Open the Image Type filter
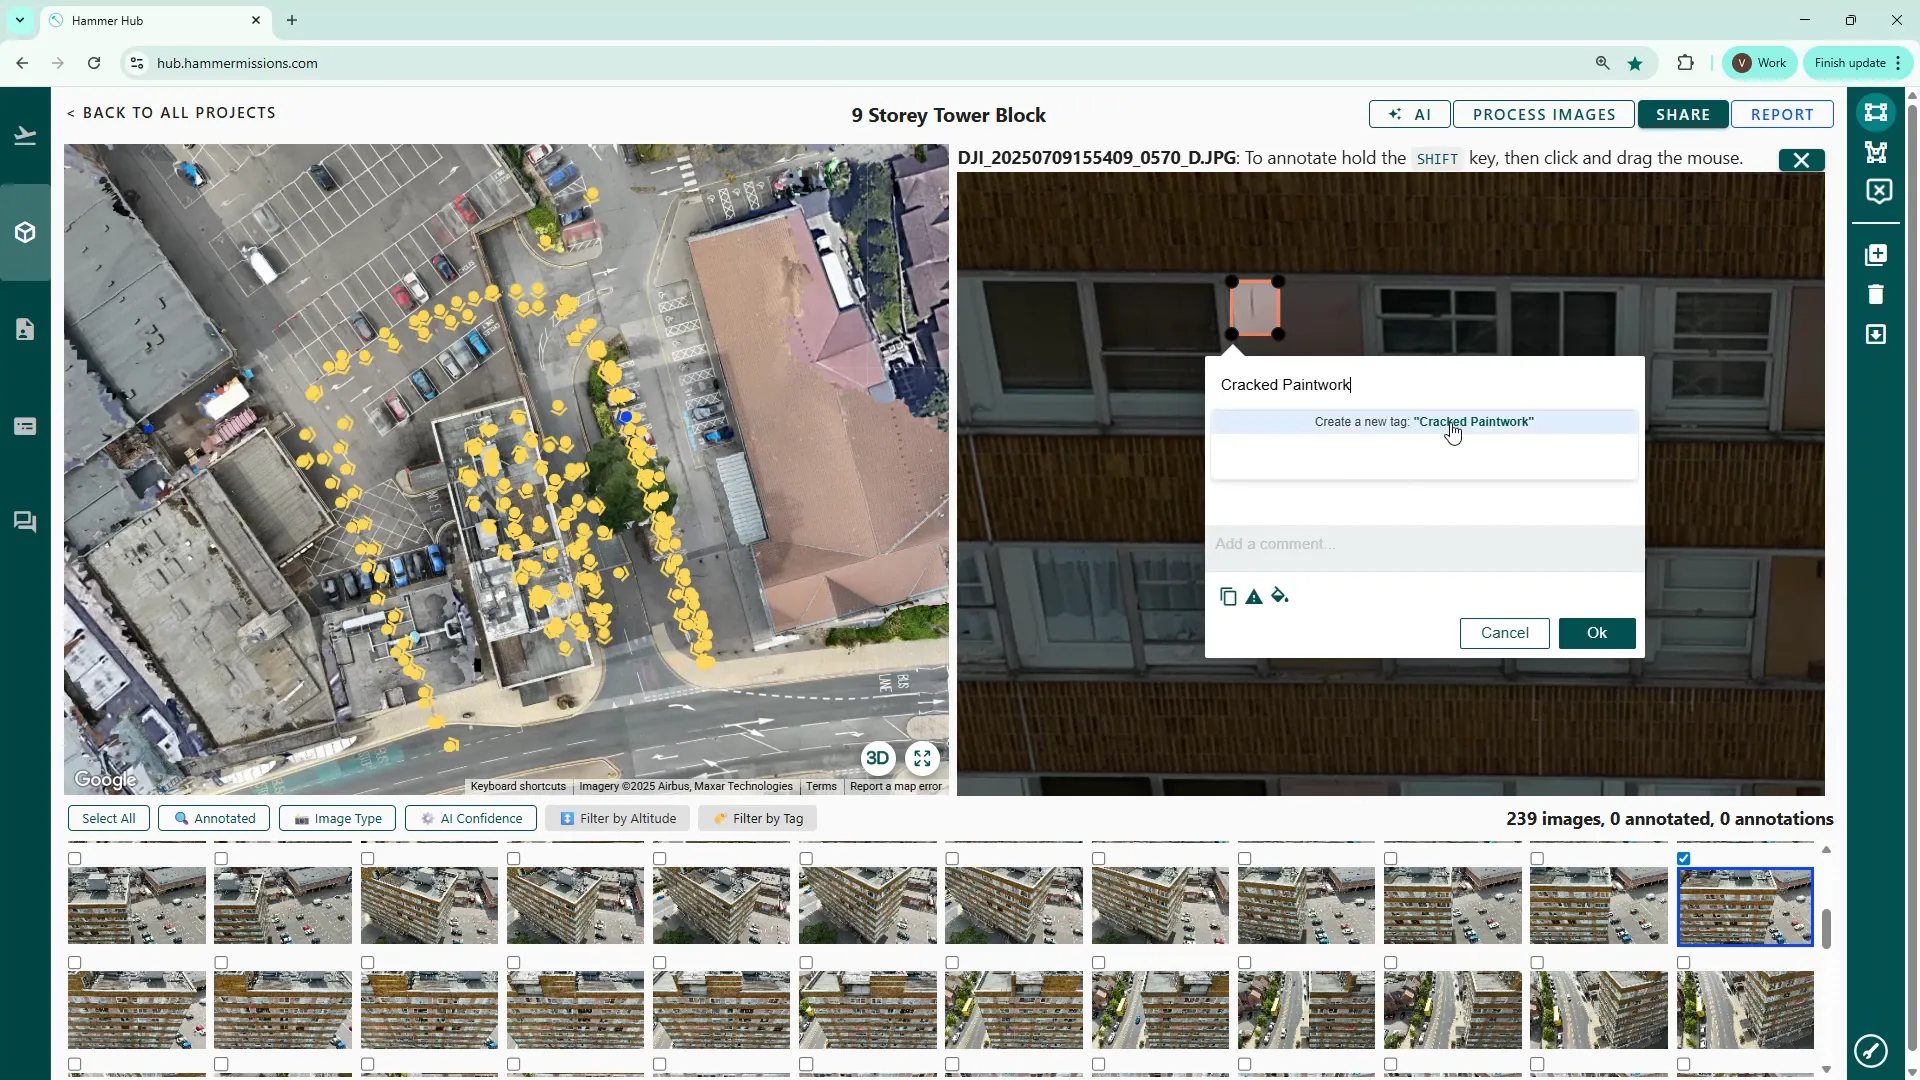 [x=337, y=818]
